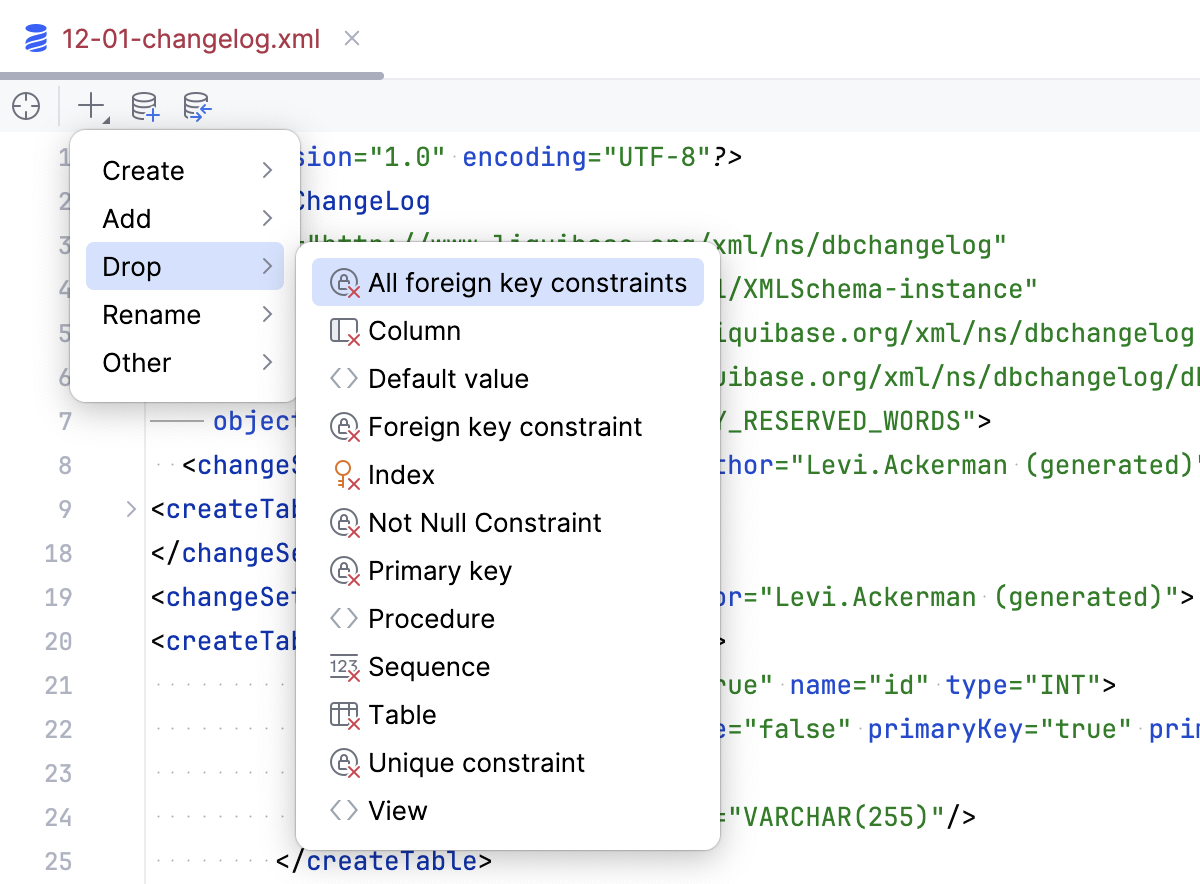
Task: Expand the Create submenu
Action: click(x=160, y=170)
